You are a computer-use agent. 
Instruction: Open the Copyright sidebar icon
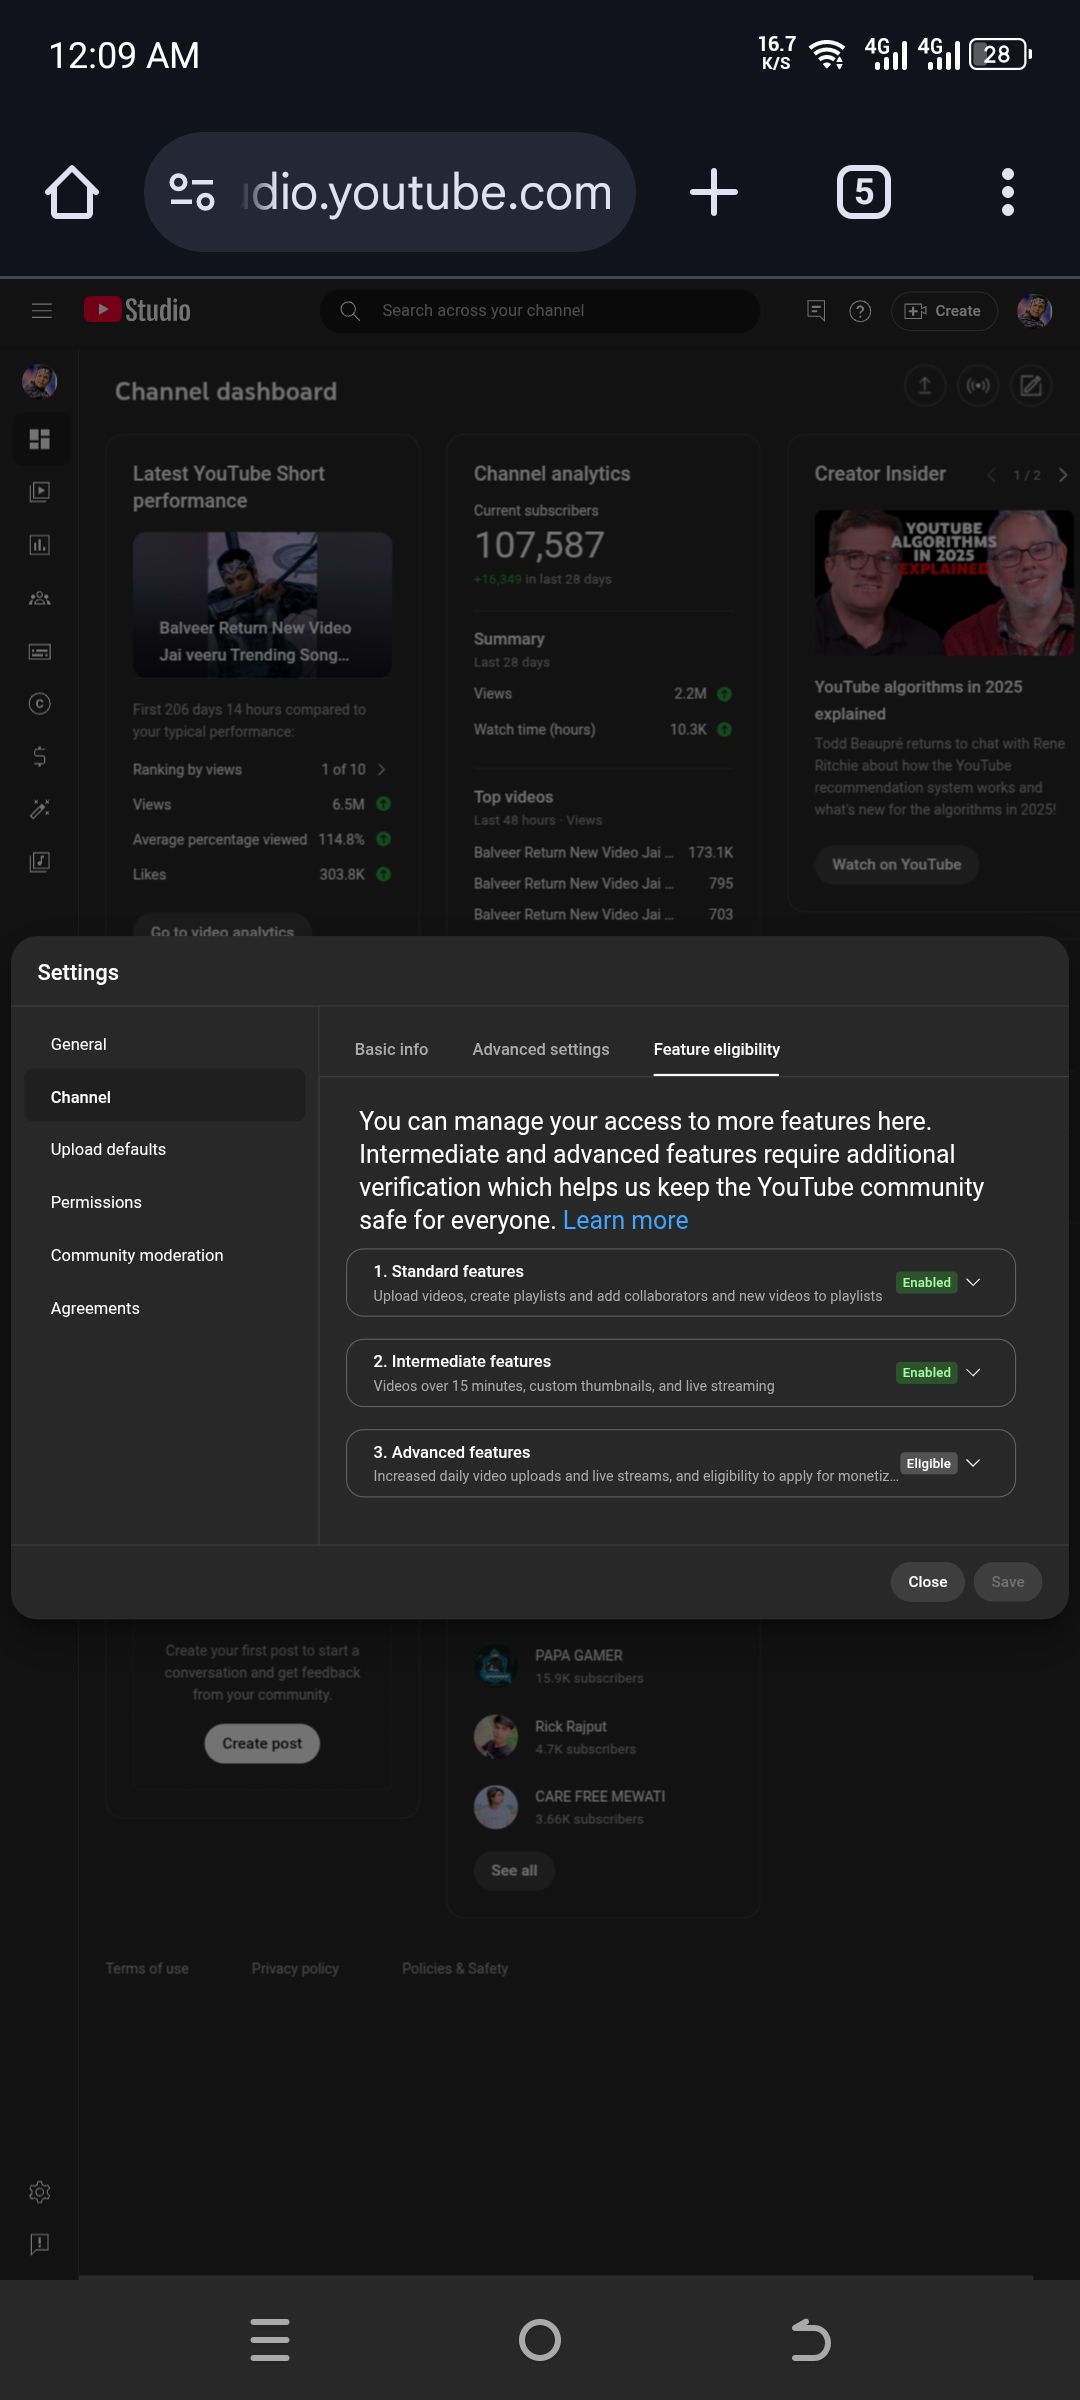point(40,704)
